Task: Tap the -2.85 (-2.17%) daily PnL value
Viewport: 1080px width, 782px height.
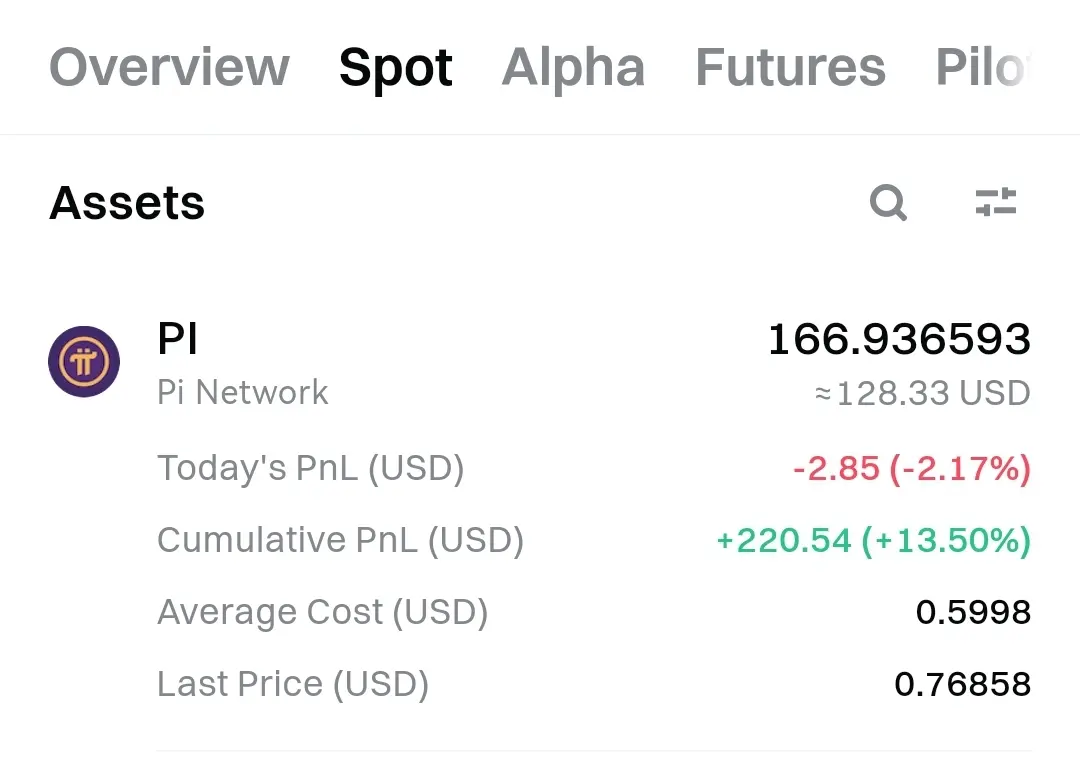Action: point(911,469)
